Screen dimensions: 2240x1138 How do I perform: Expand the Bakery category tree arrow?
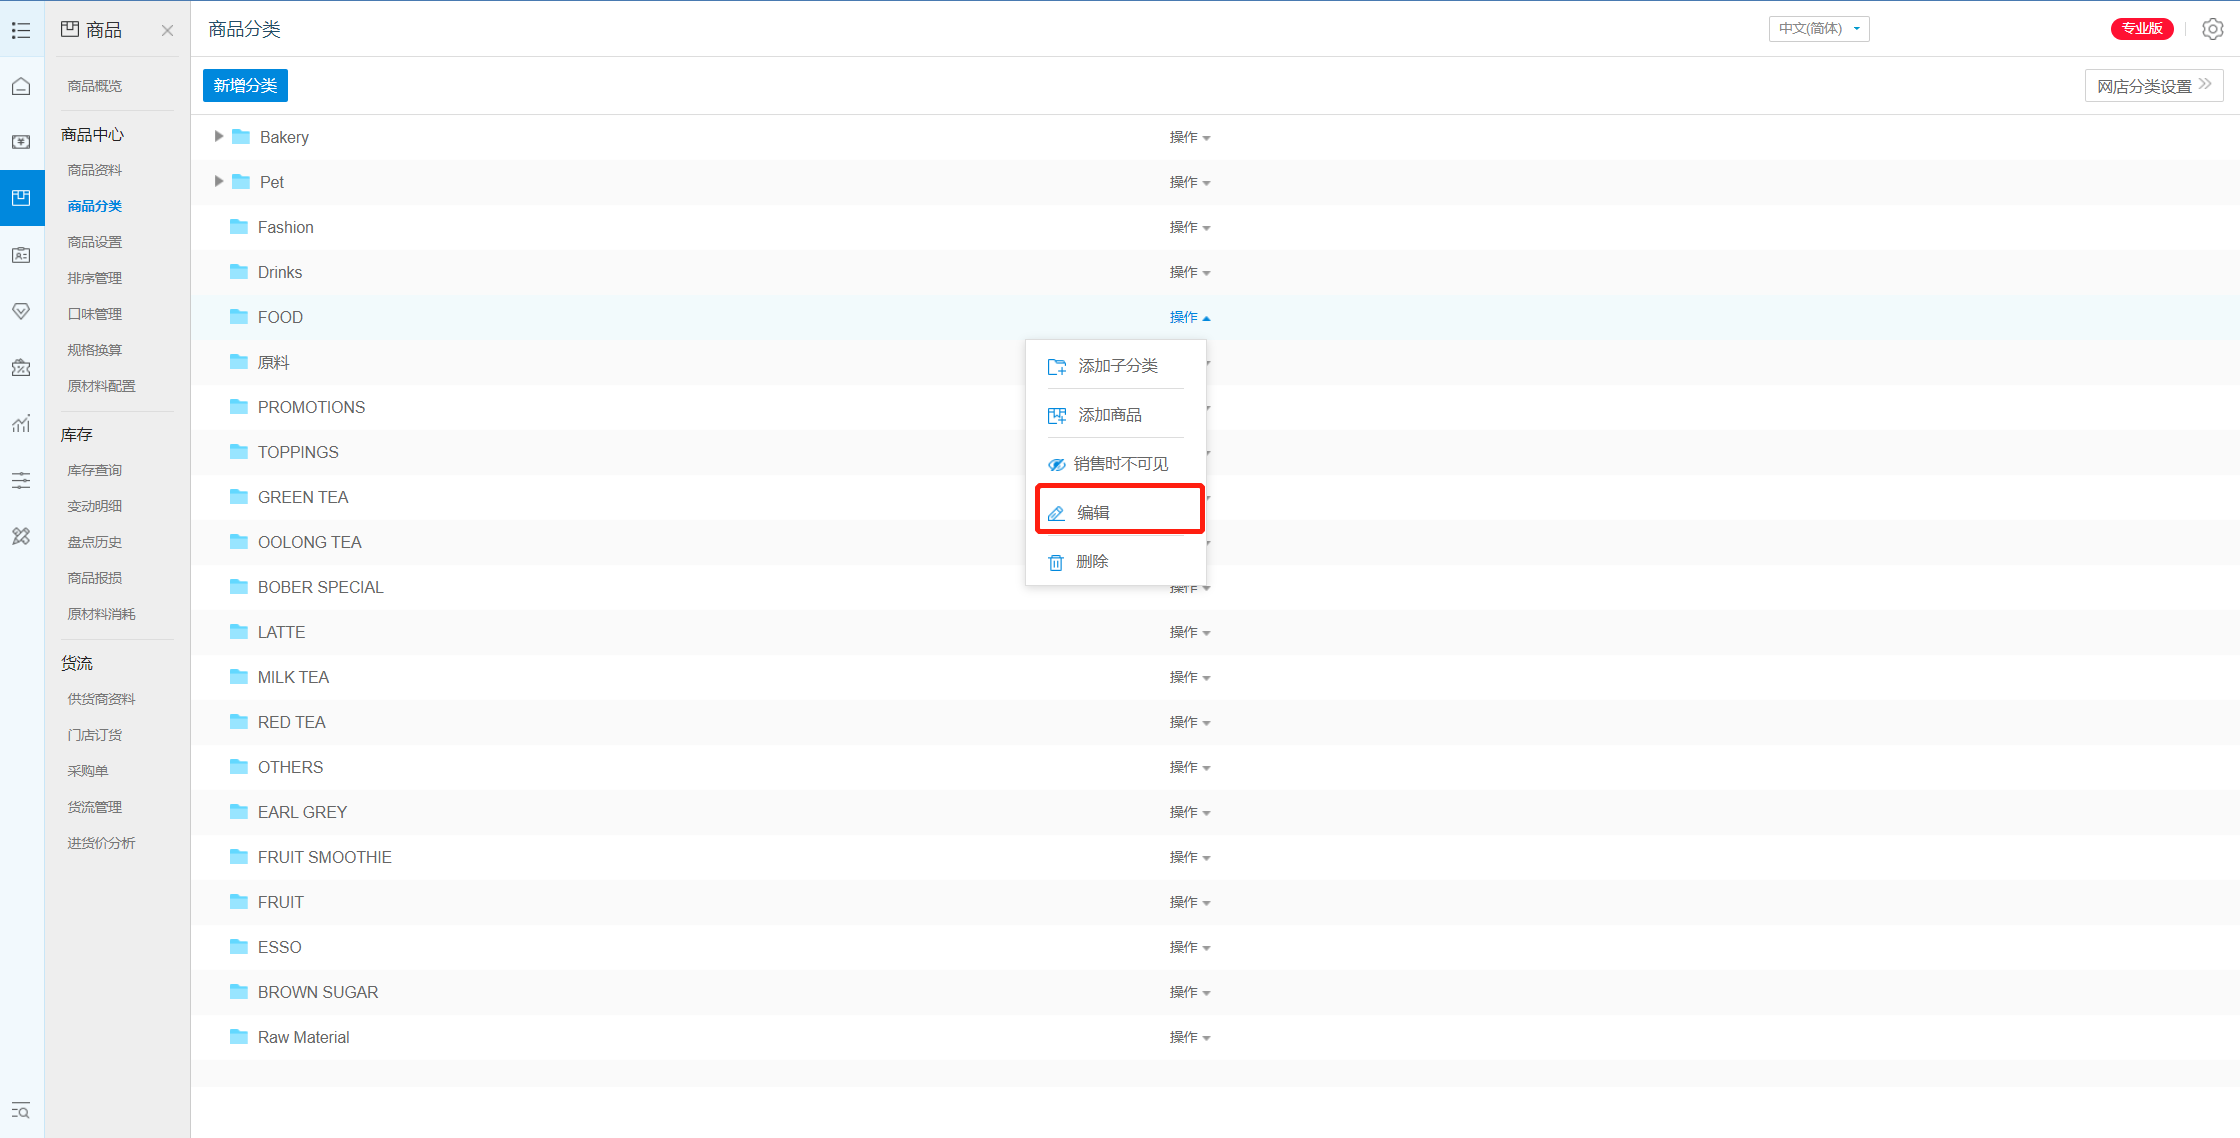point(218,136)
